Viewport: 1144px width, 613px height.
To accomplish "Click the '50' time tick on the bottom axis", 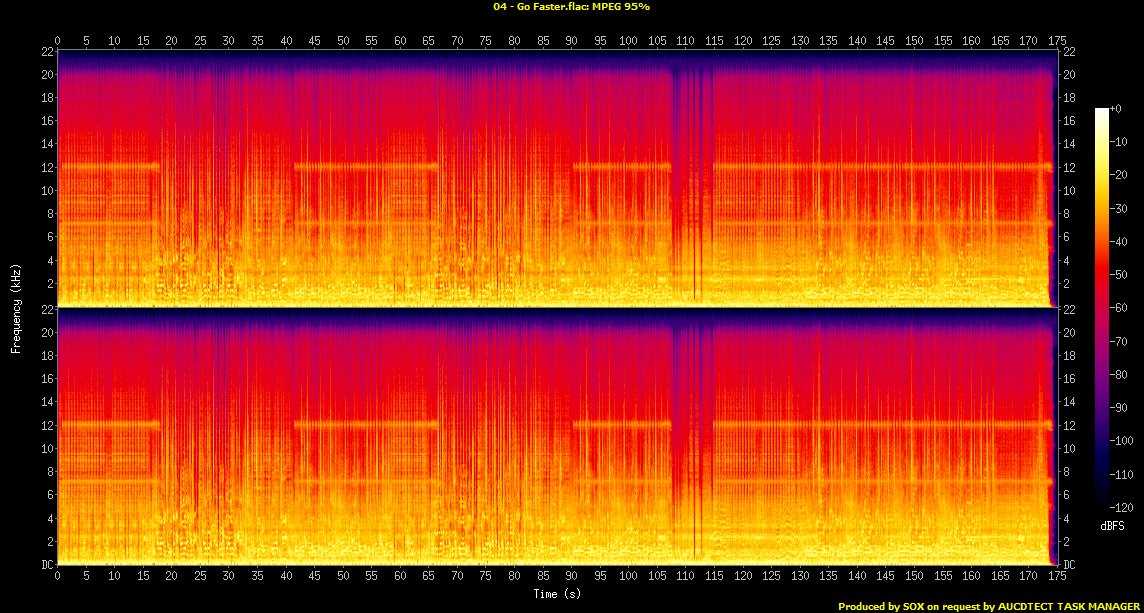I will pyautogui.click(x=343, y=578).
